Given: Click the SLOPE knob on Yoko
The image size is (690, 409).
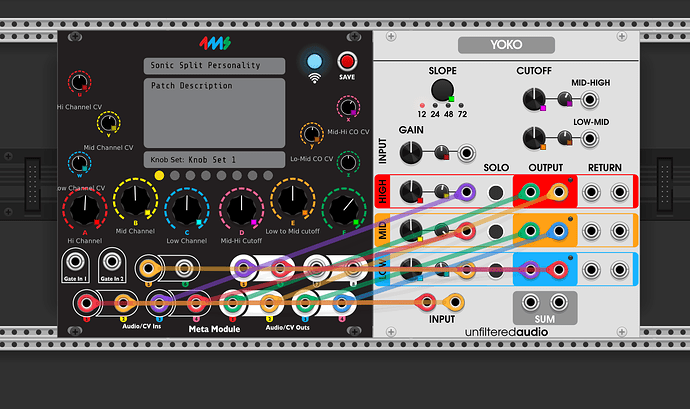Looking at the screenshot, I should click(442, 90).
